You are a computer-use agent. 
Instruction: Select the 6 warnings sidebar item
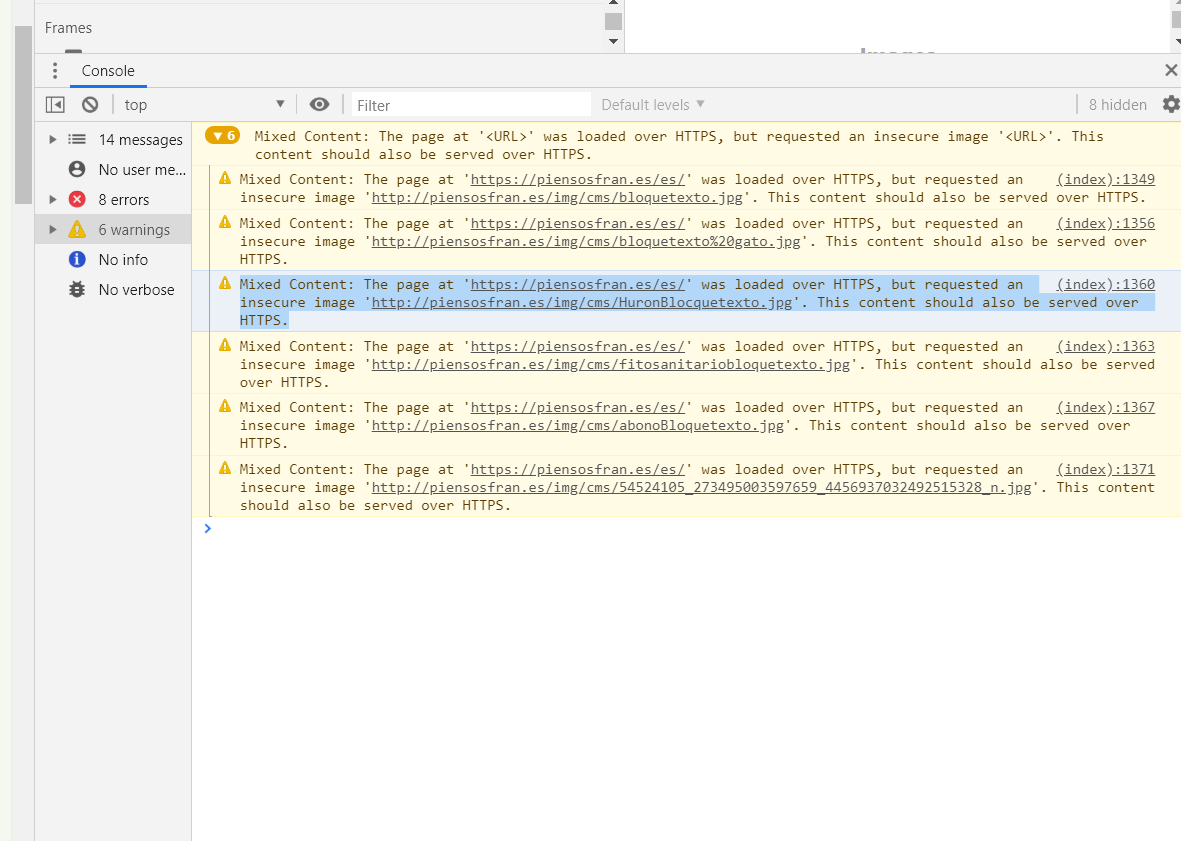pos(114,230)
